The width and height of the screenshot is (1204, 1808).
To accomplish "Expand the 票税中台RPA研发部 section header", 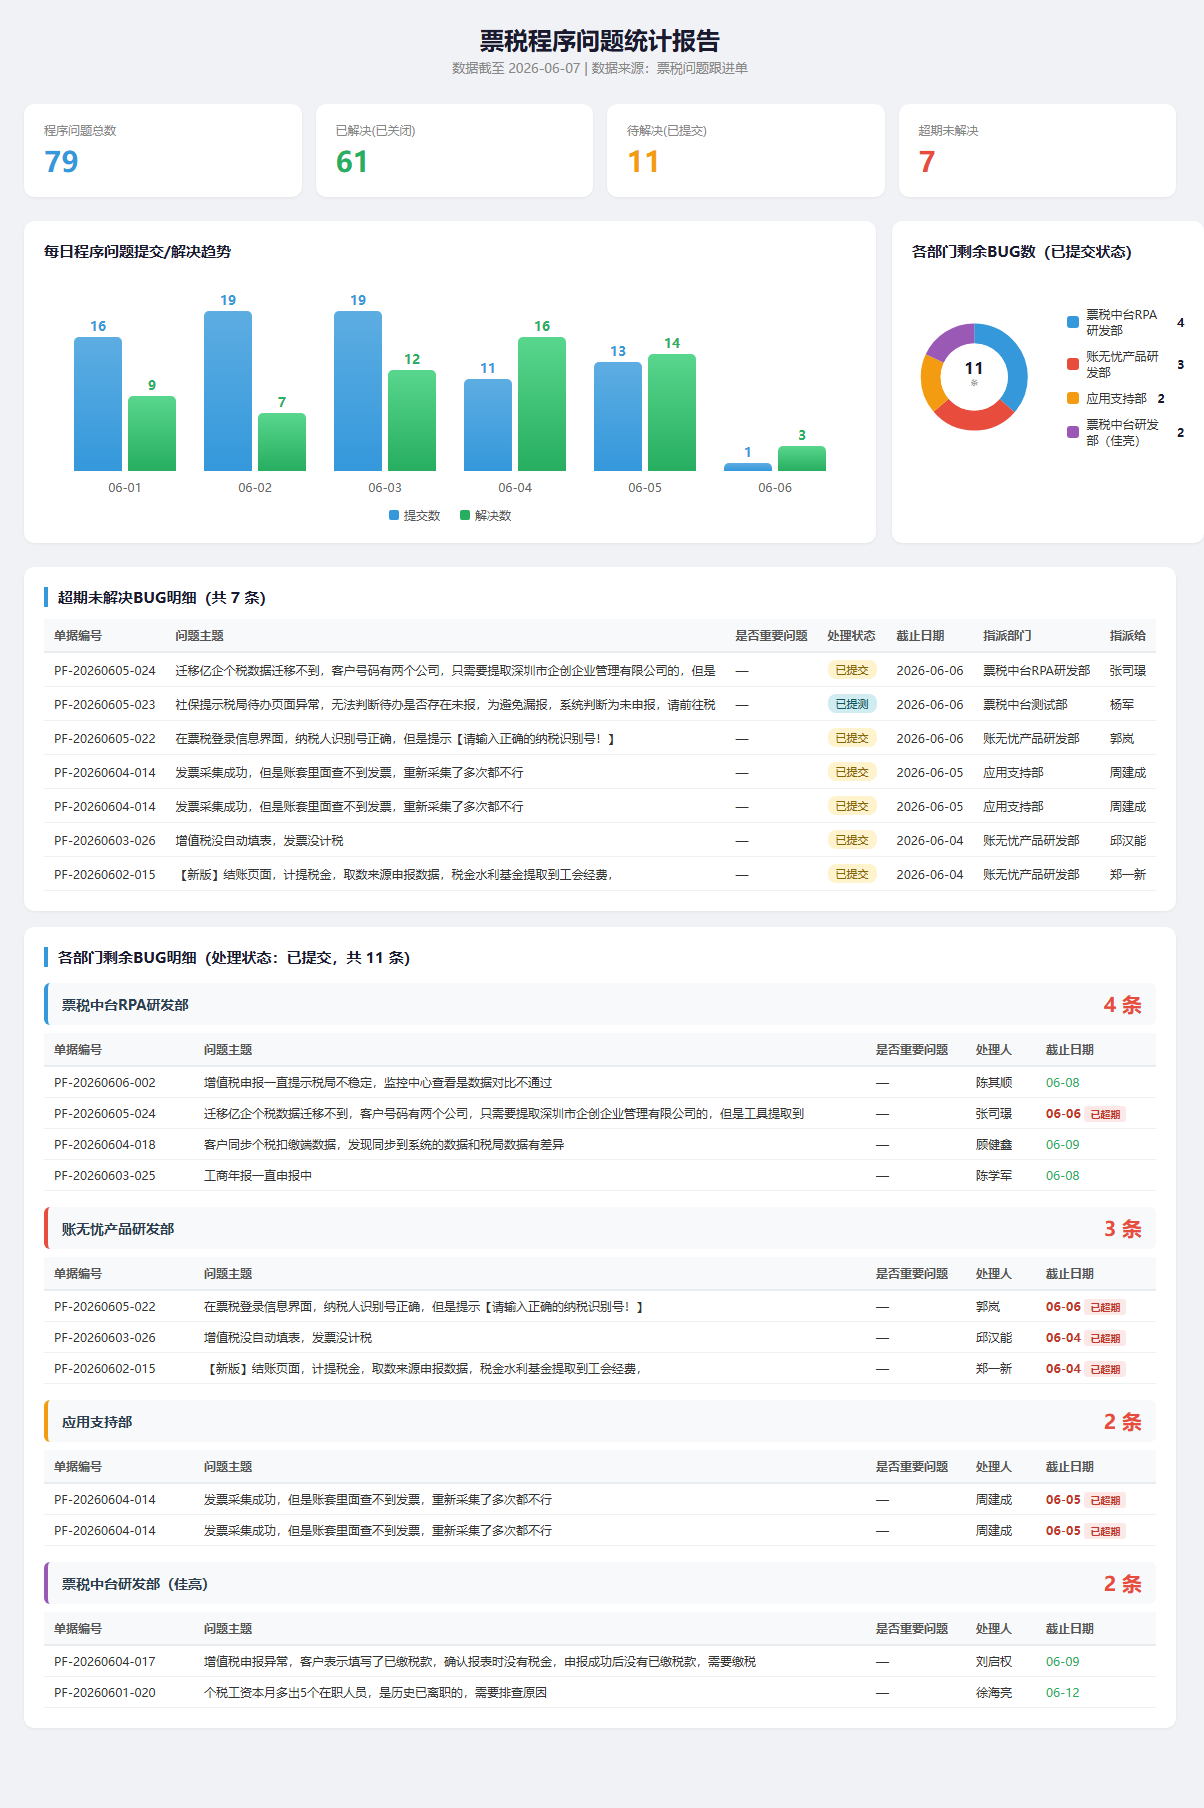I will 600,1005.
